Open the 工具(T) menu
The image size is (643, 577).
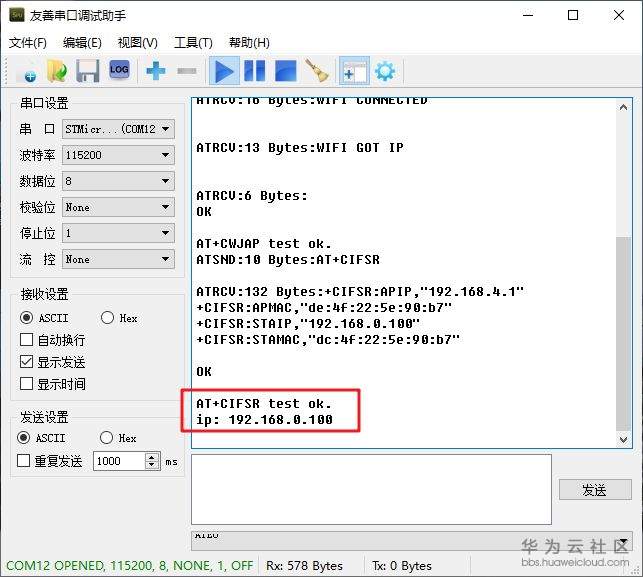pos(193,43)
